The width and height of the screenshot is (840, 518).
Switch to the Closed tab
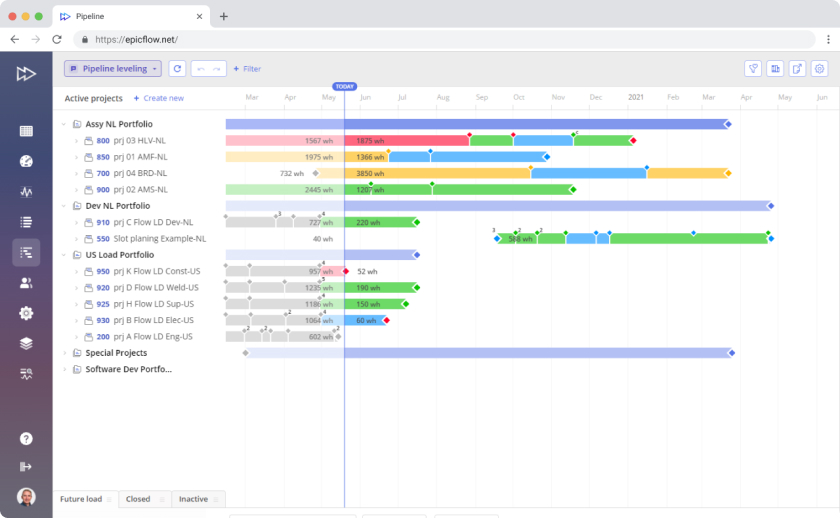145,499
